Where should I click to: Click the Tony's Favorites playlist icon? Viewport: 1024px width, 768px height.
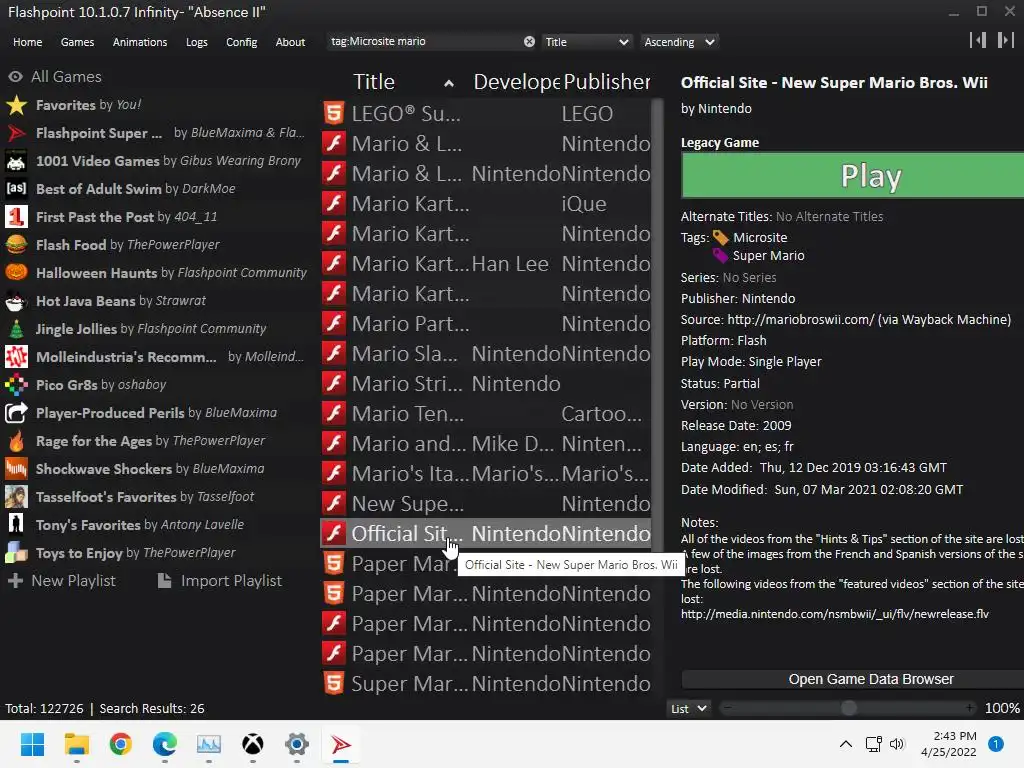click(x=16, y=525)
